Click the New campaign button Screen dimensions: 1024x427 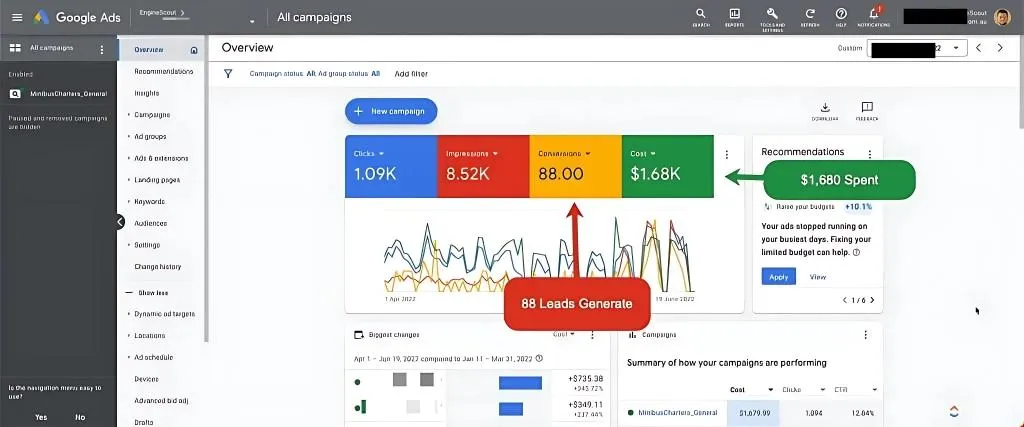(391, 112)
